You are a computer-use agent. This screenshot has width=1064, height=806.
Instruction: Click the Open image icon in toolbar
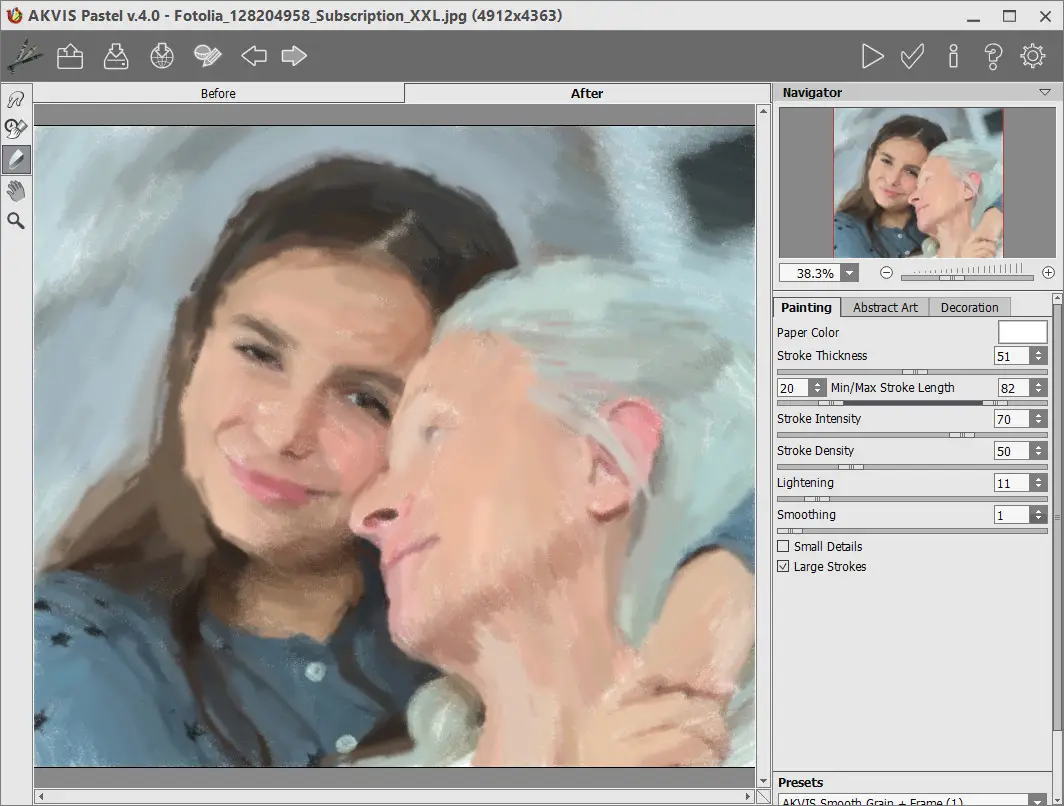point(70,56)
